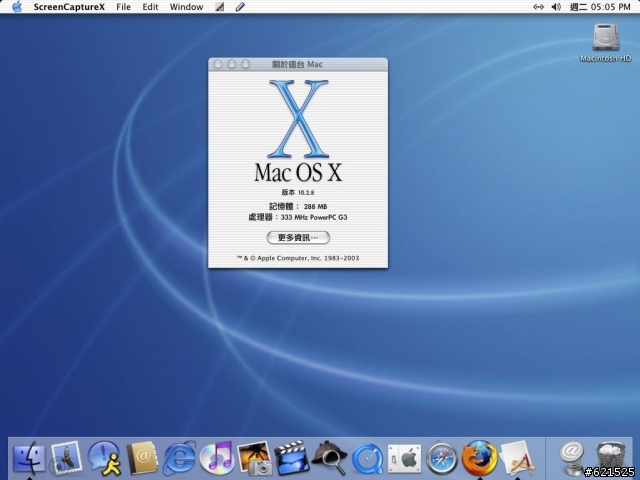
Task: Open the Window menu
Action: [x=186, y=7]
